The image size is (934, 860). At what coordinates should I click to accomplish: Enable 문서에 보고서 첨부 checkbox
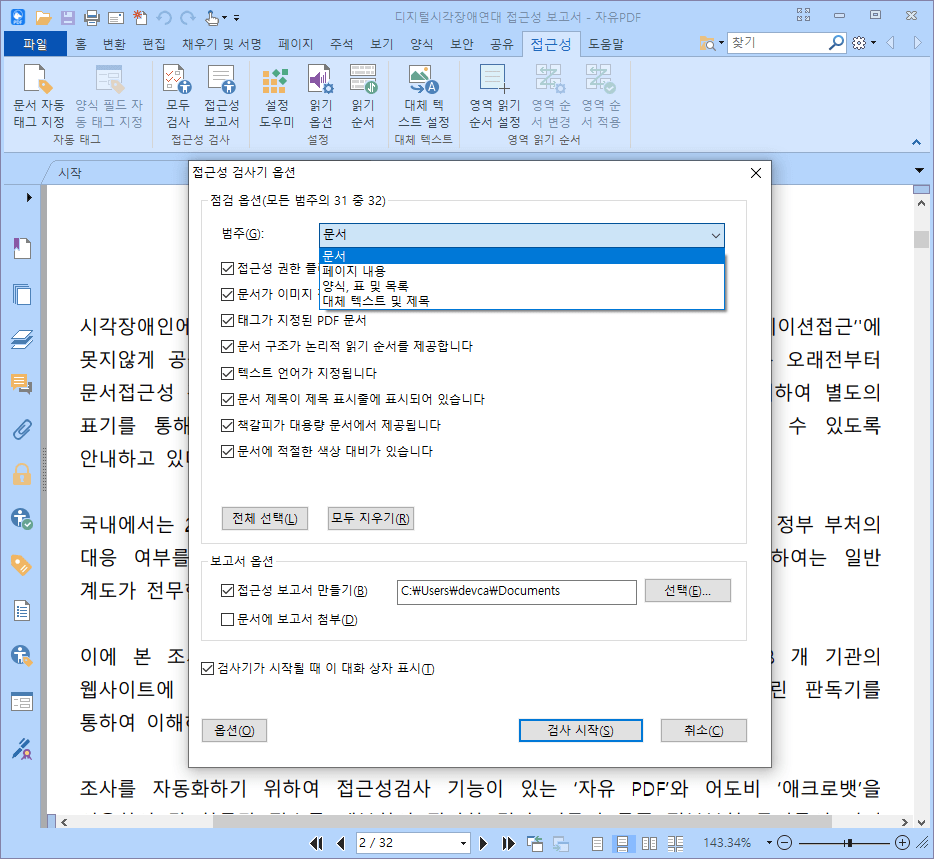point(227,619)
